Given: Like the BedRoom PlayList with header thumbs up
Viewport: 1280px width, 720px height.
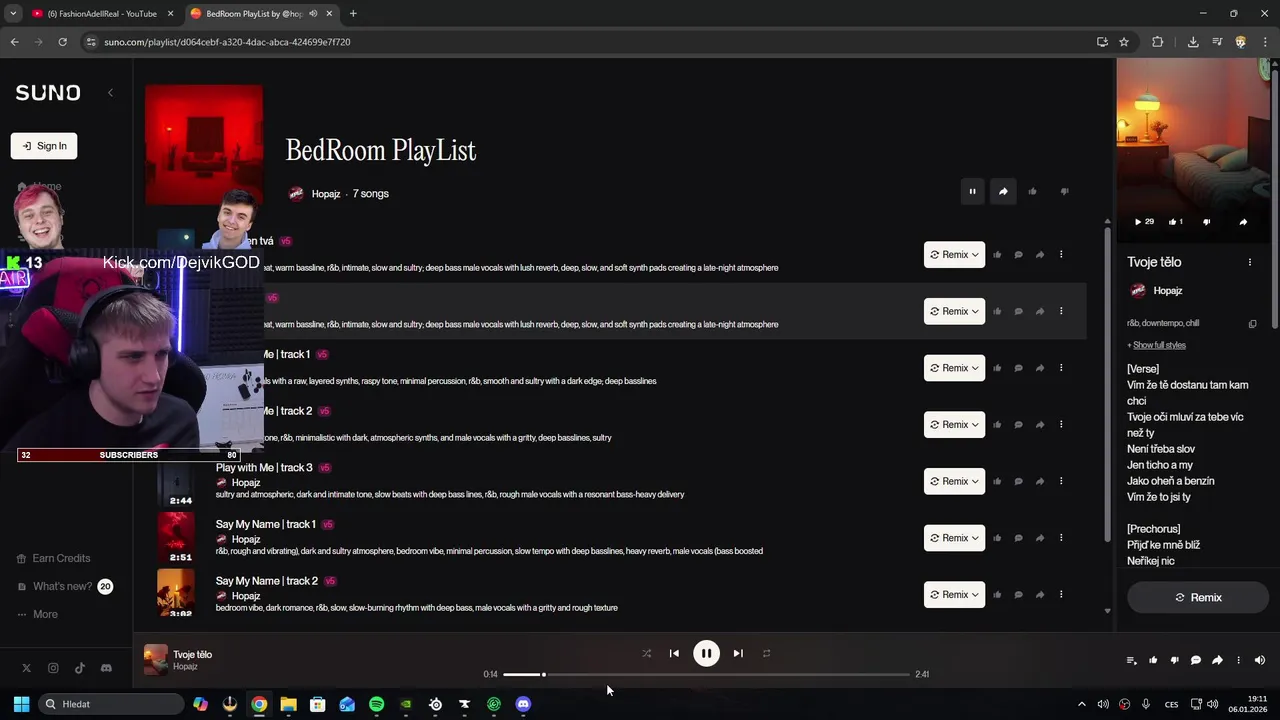Looking at the screenshot, I should (x=1033, y=192).
